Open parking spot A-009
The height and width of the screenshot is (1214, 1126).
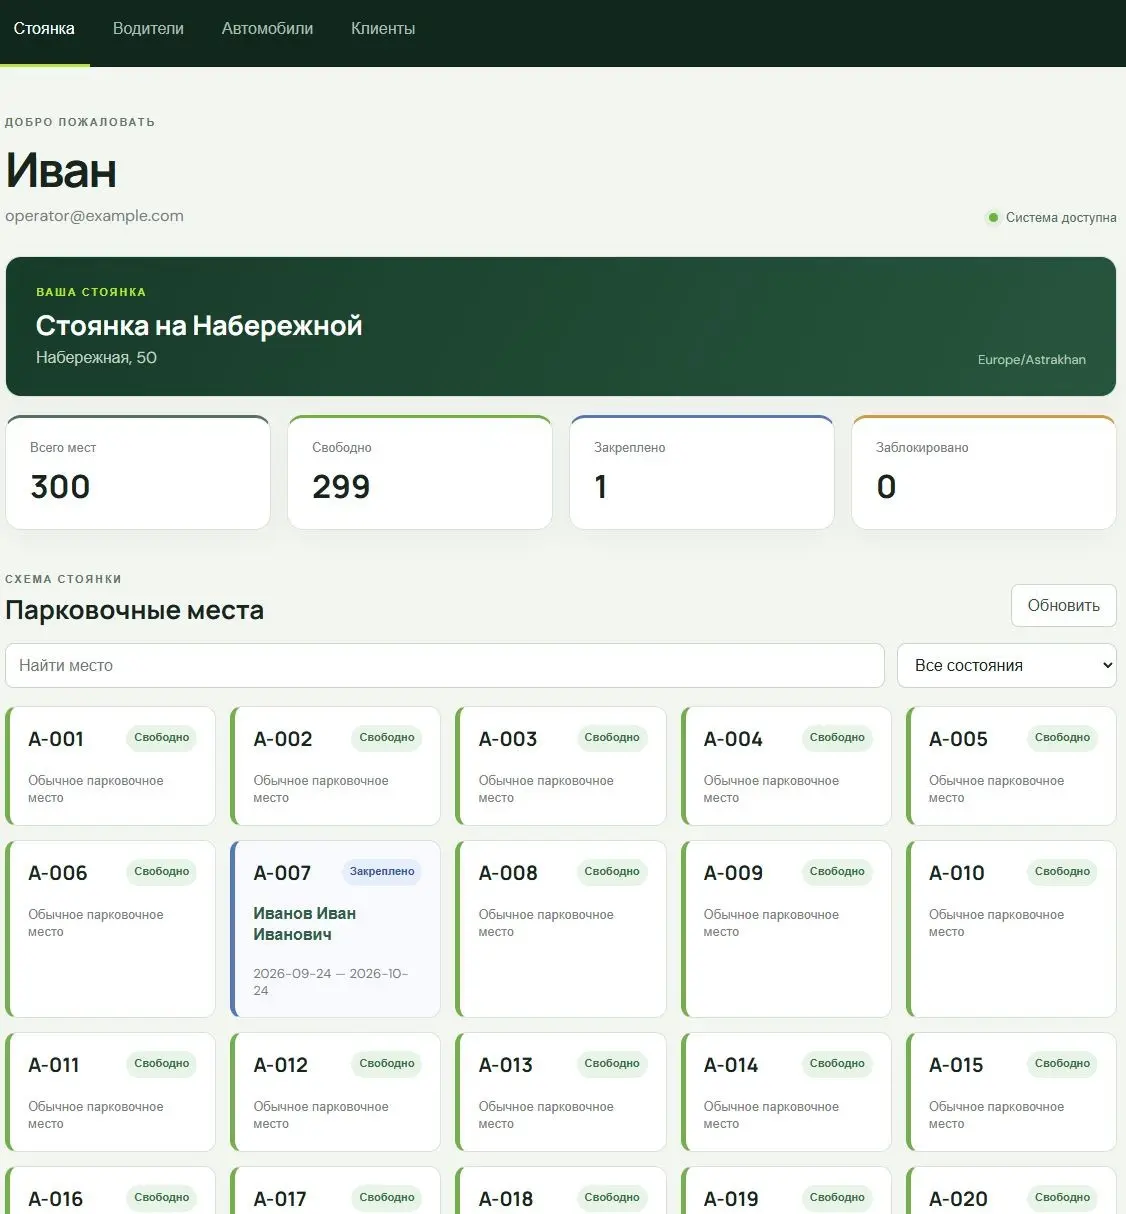(x=786, y=929)
